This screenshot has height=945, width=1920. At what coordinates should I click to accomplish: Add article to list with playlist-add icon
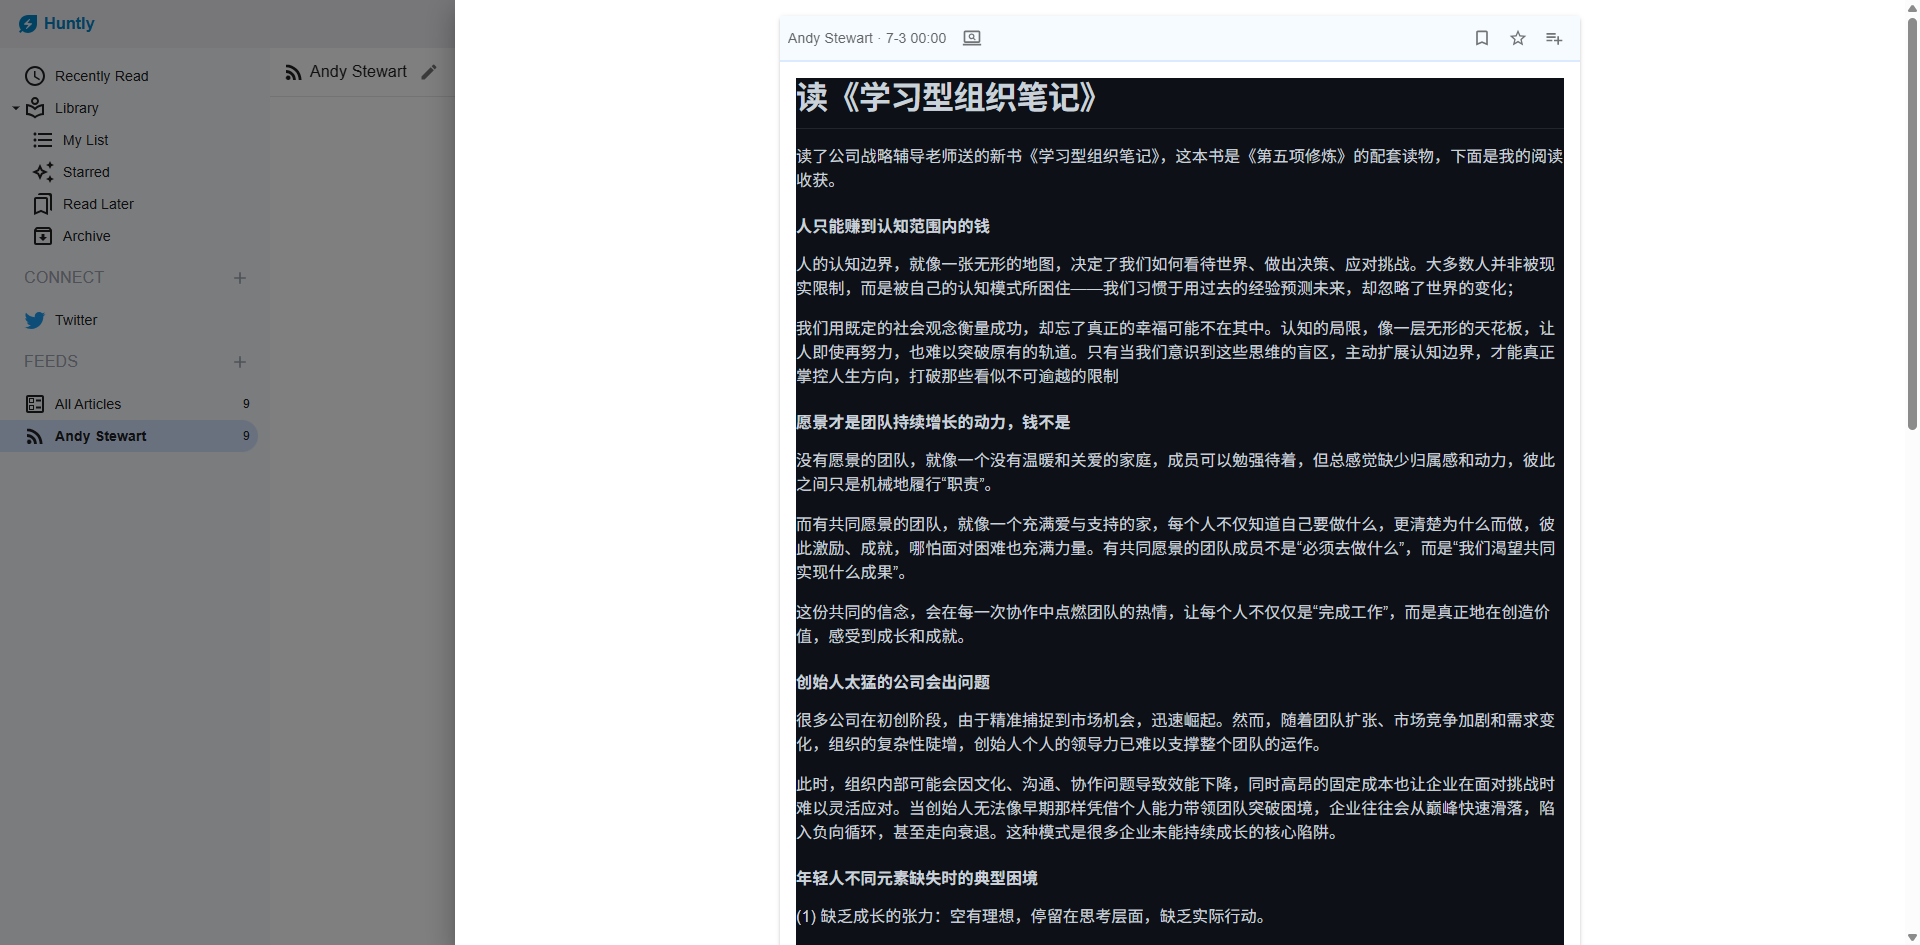pos(1554,38)
